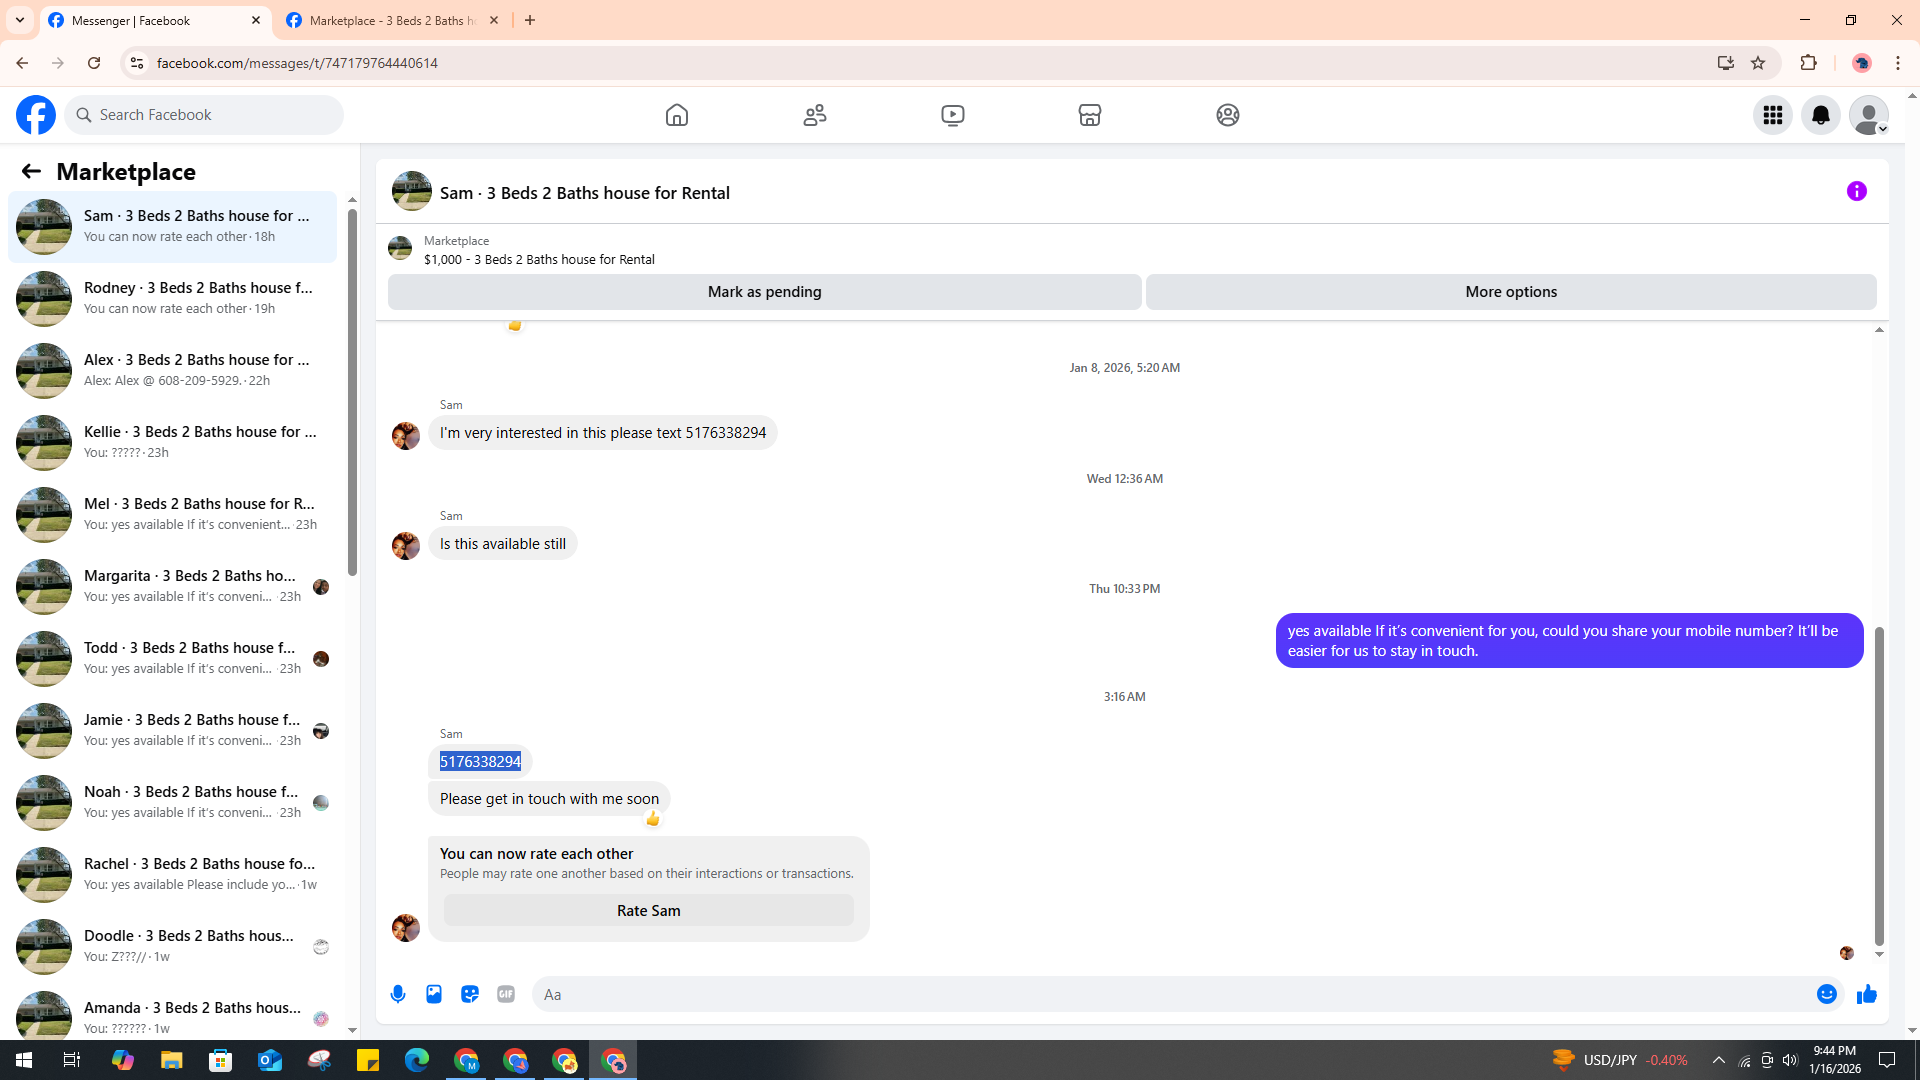Click the Rate Sam button

tap(648, 910)
